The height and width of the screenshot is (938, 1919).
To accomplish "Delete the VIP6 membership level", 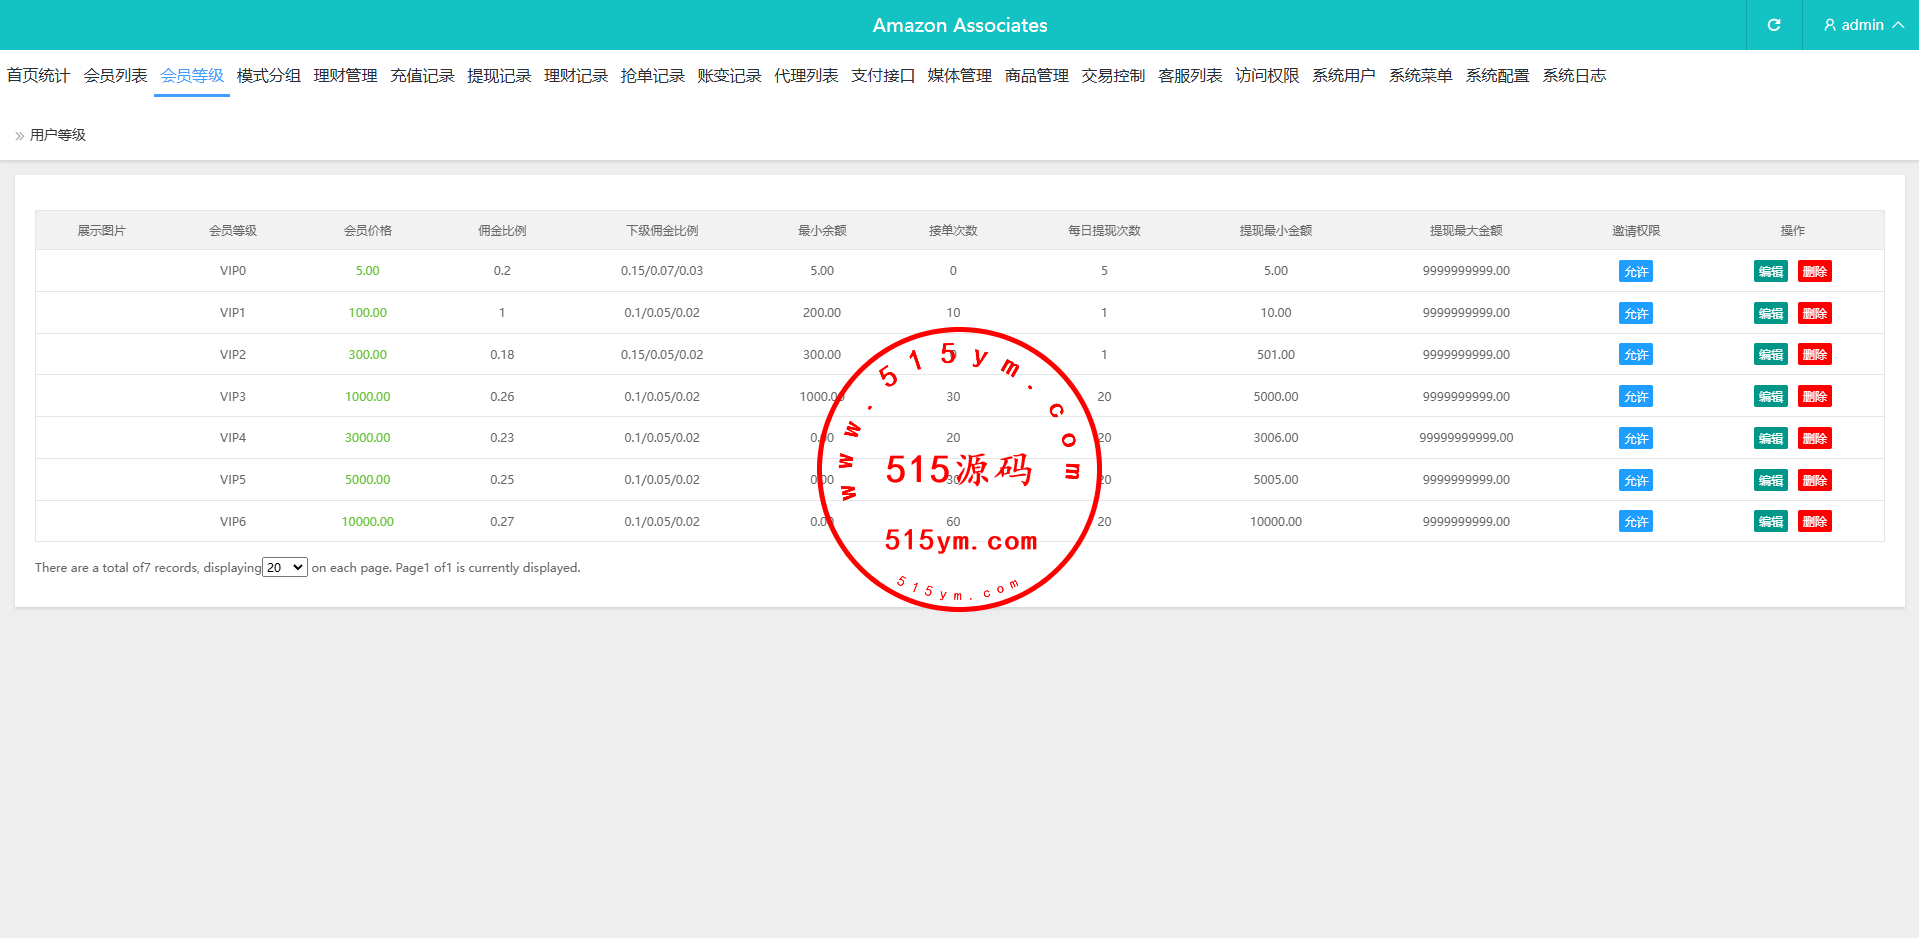I will pyautogui.click(x=1814, y=522).
